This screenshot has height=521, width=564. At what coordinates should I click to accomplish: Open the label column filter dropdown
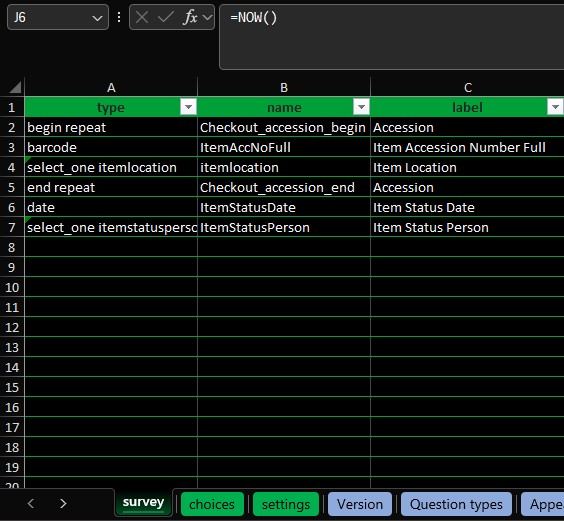click(x=555, y=107)
